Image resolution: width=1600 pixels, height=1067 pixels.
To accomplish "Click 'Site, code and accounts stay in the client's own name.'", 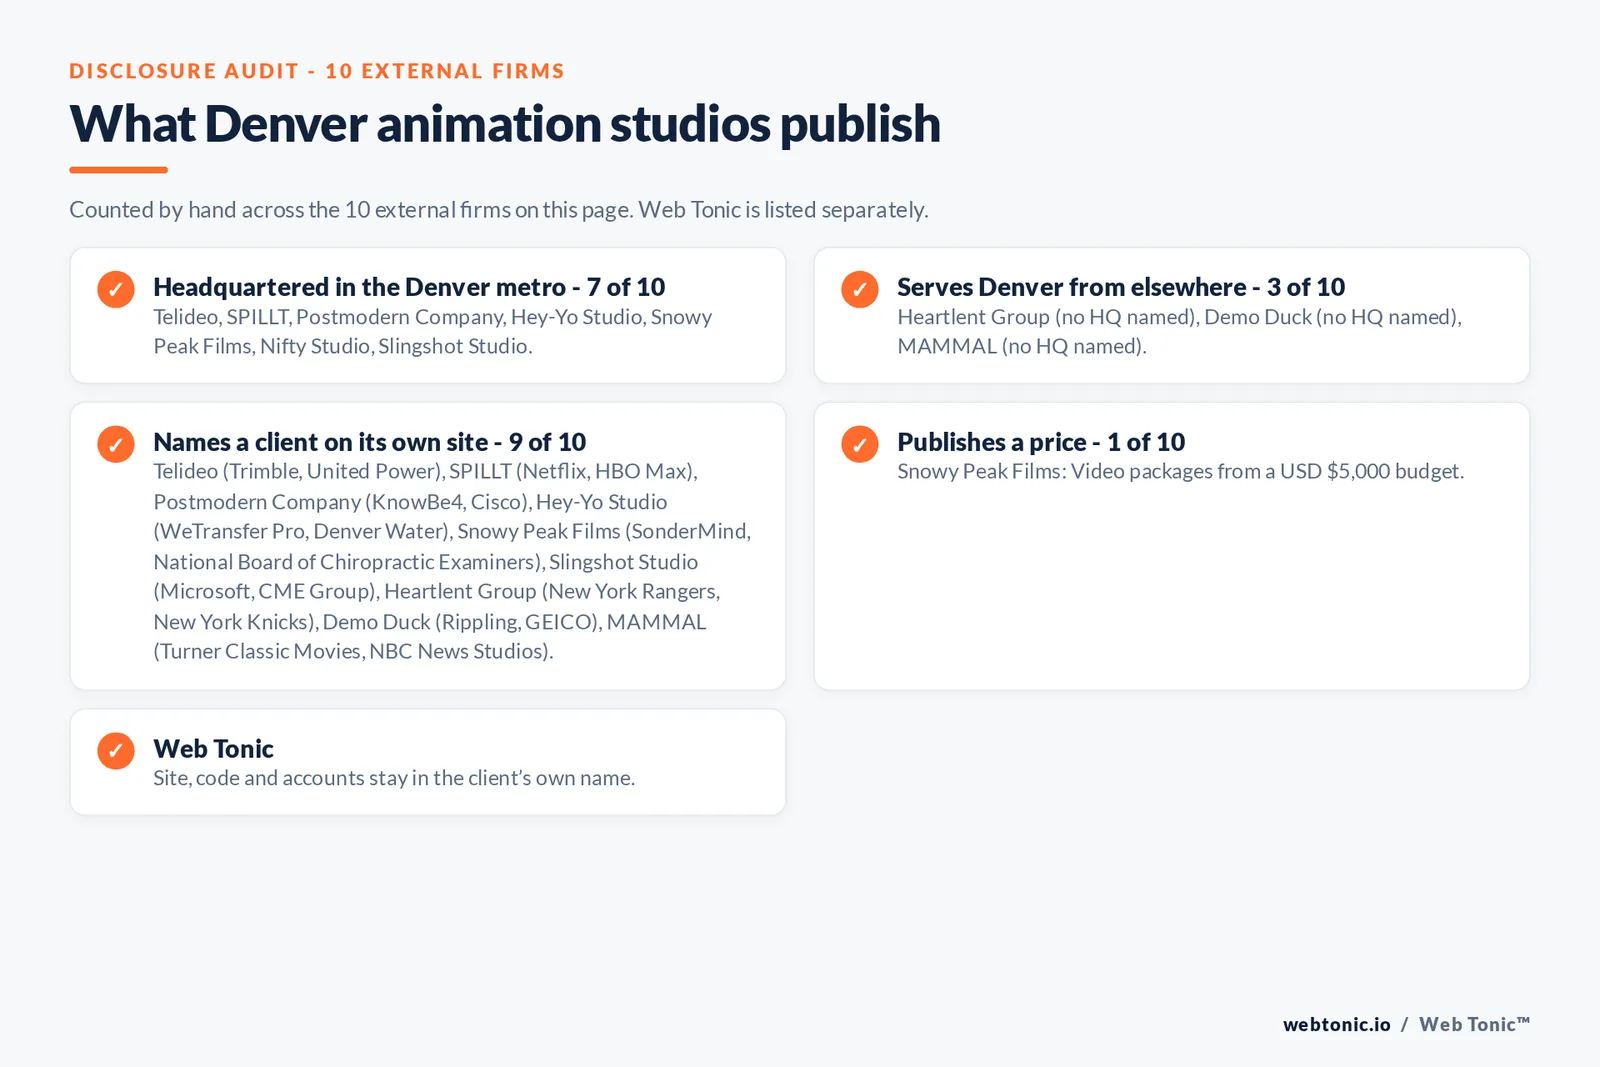I will tap(394, 778).
